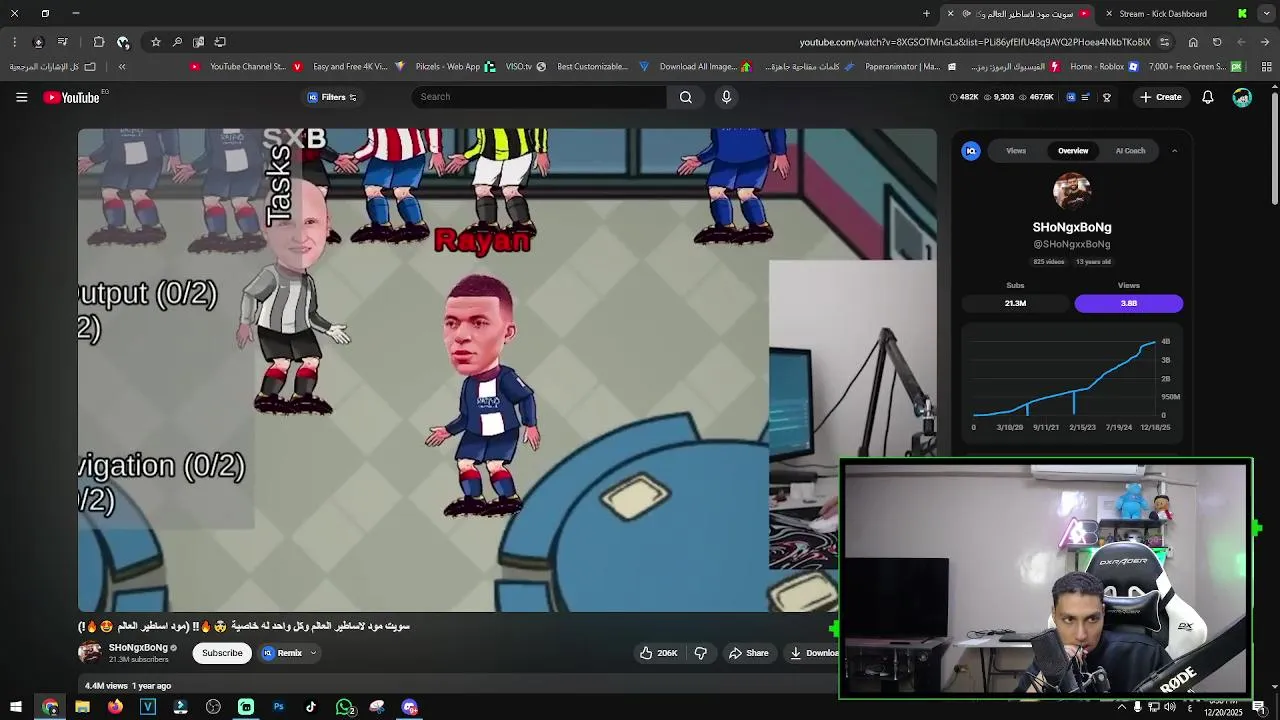Reload the page
The width and height of the screenshot is (1280, 720).
coord(1217,42)
